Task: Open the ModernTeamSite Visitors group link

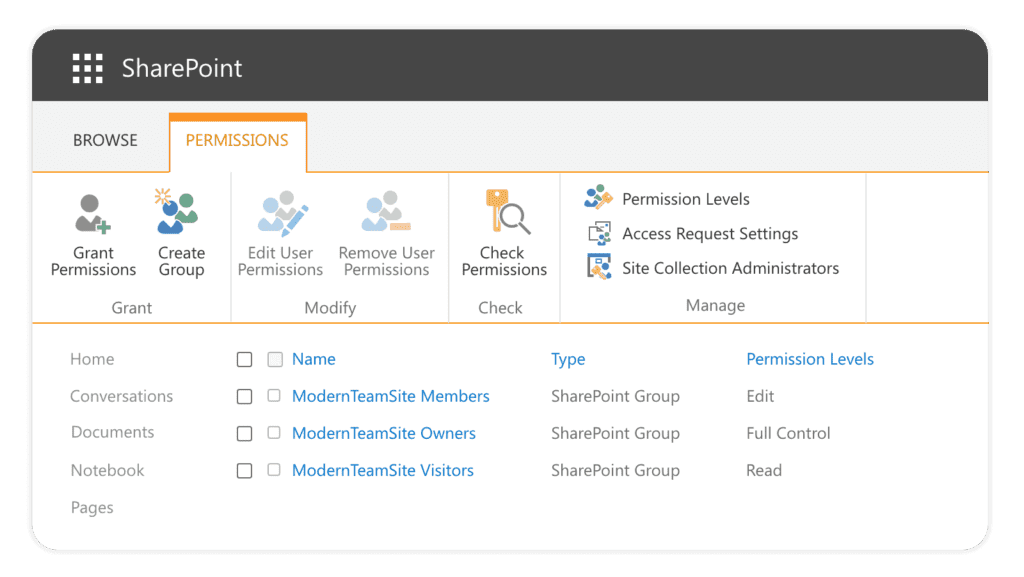Action: [383, 471]
